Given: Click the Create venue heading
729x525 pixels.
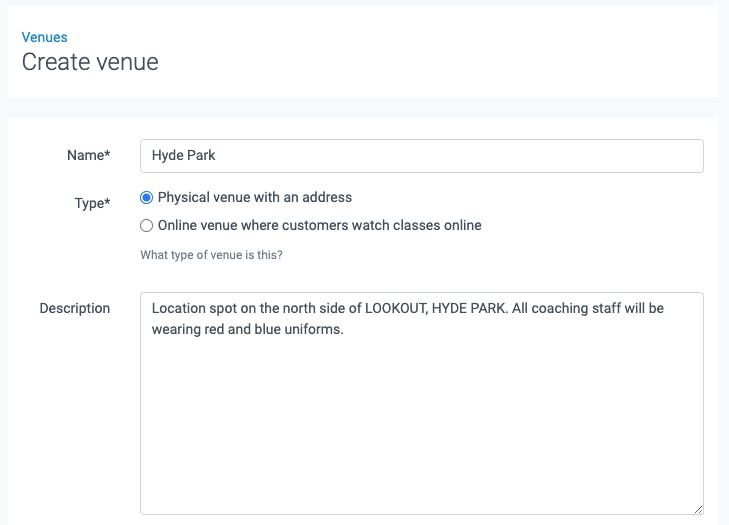Looking at the screenshot, I should pos(90,62).
